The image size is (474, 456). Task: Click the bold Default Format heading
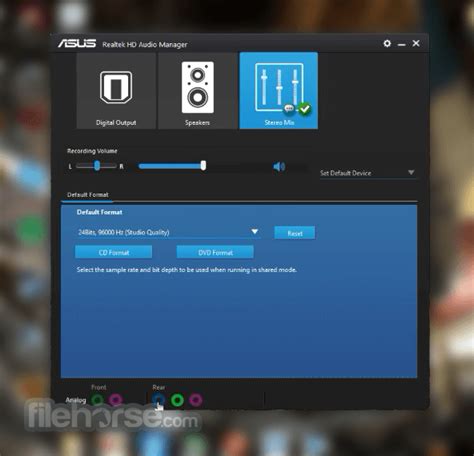(99, 212)
